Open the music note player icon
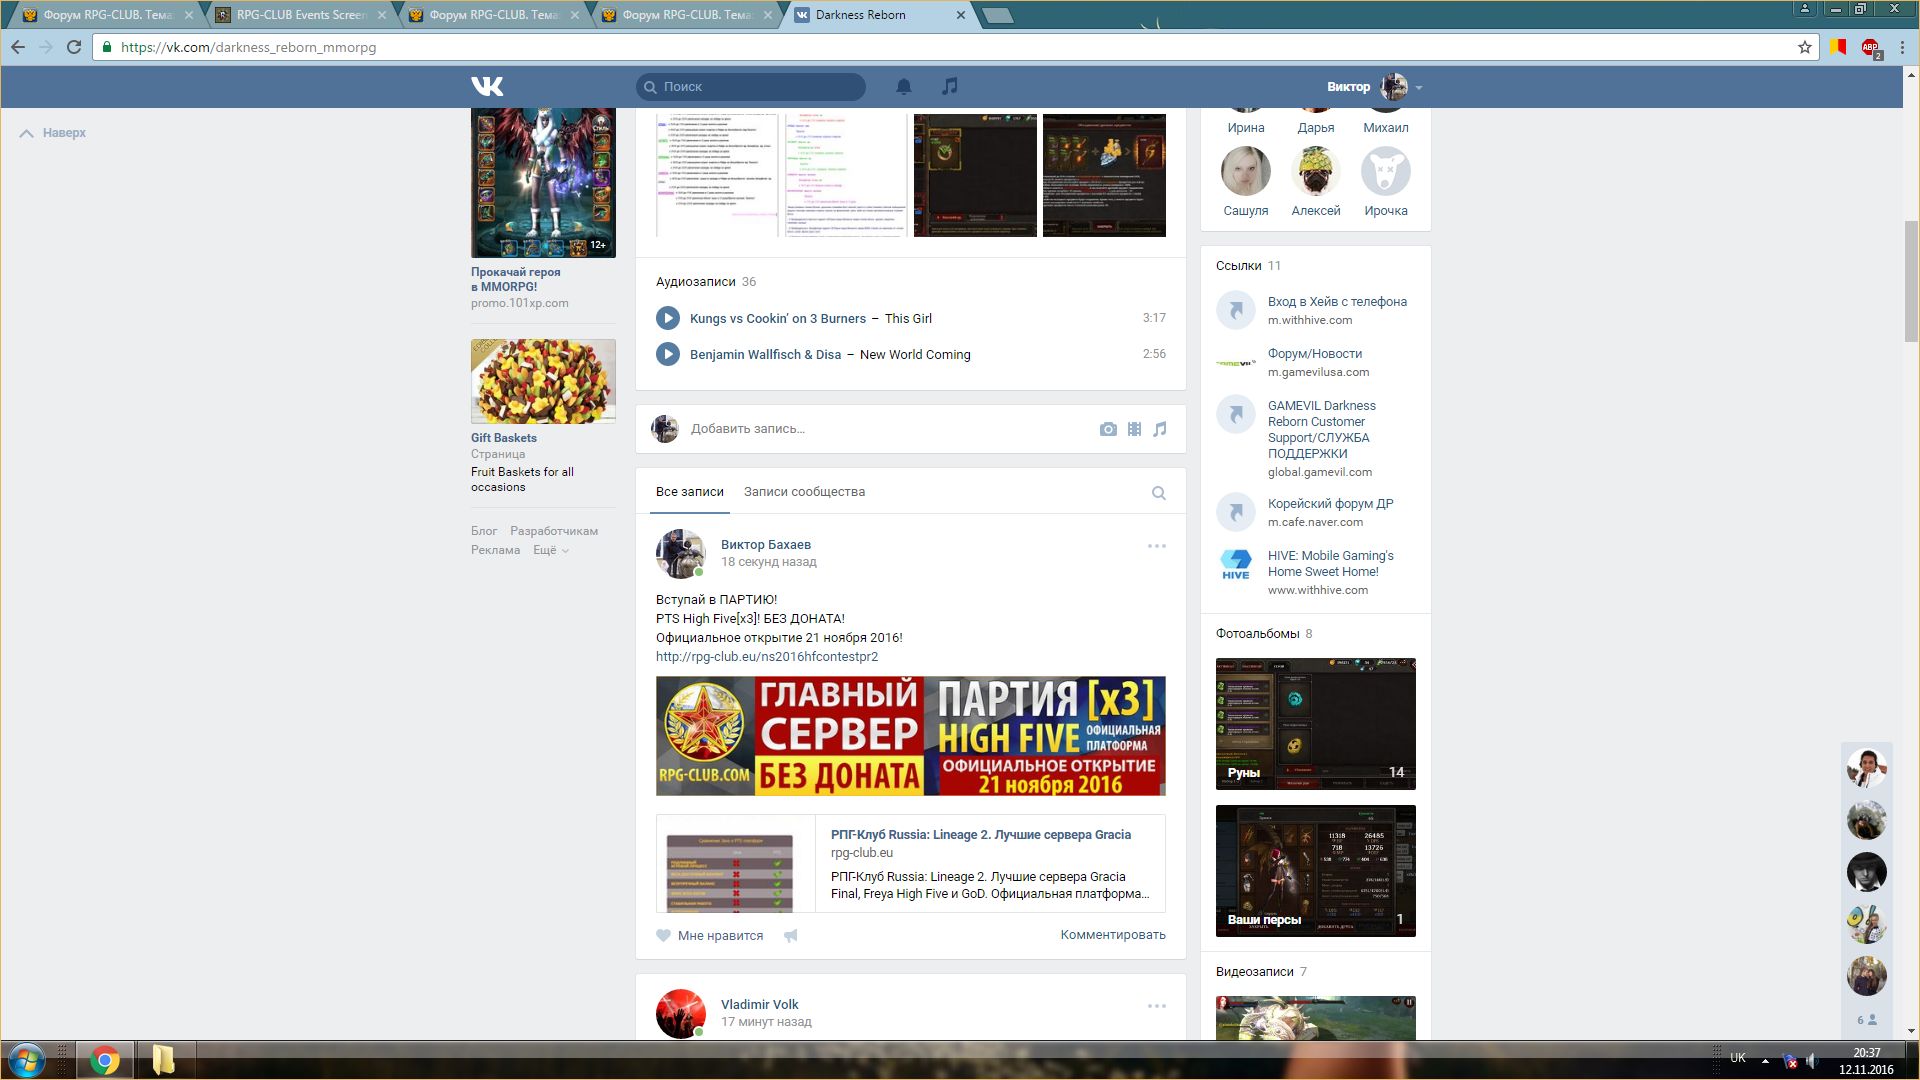The image size is (1920, 1080). [950, 87]
